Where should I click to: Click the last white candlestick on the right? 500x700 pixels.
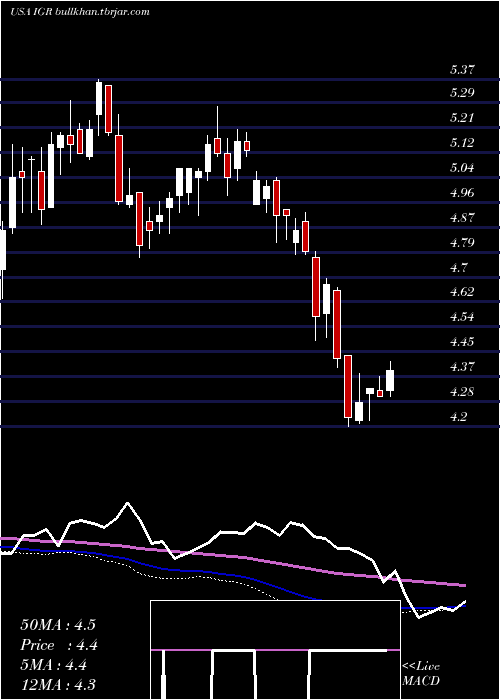[390, 380]
